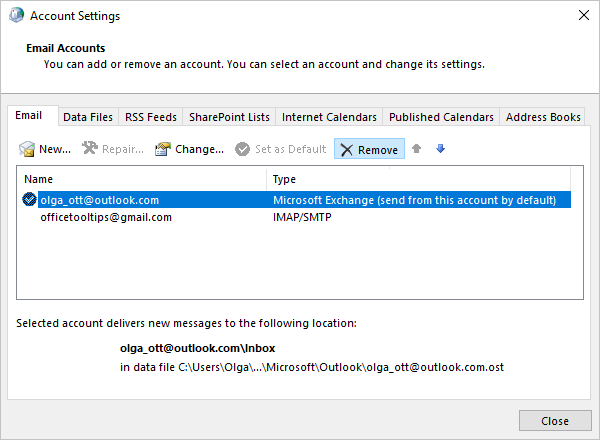
Task: Click the Microsoft Exchange type cell
Action: (414, 200)
